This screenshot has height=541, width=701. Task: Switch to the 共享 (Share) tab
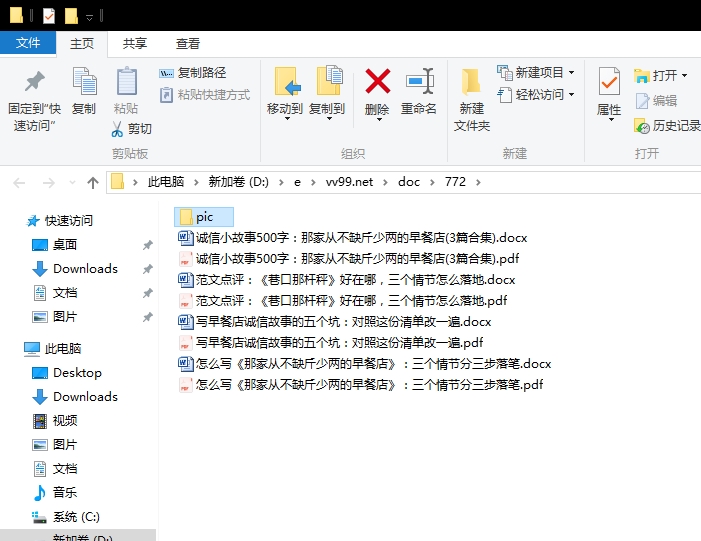[135, 44]
